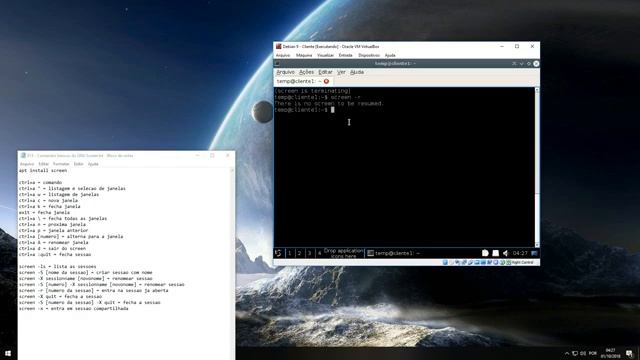Viewport: 640px width, 360px height.
Task: Open the terminal's Ajuda menu
Action: click(x=357, y=72)
